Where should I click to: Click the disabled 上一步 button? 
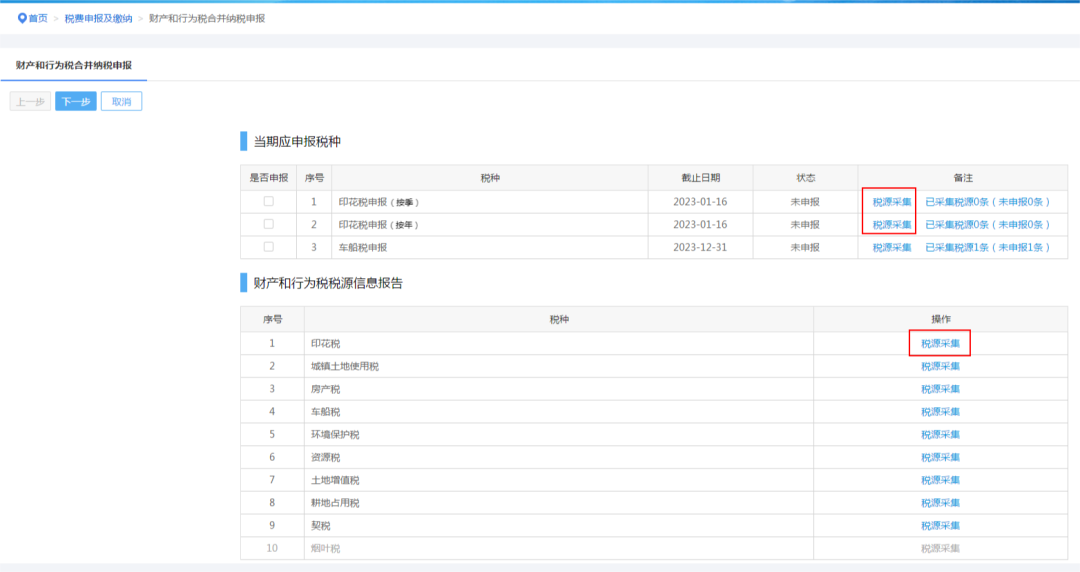tap(30, 101)
